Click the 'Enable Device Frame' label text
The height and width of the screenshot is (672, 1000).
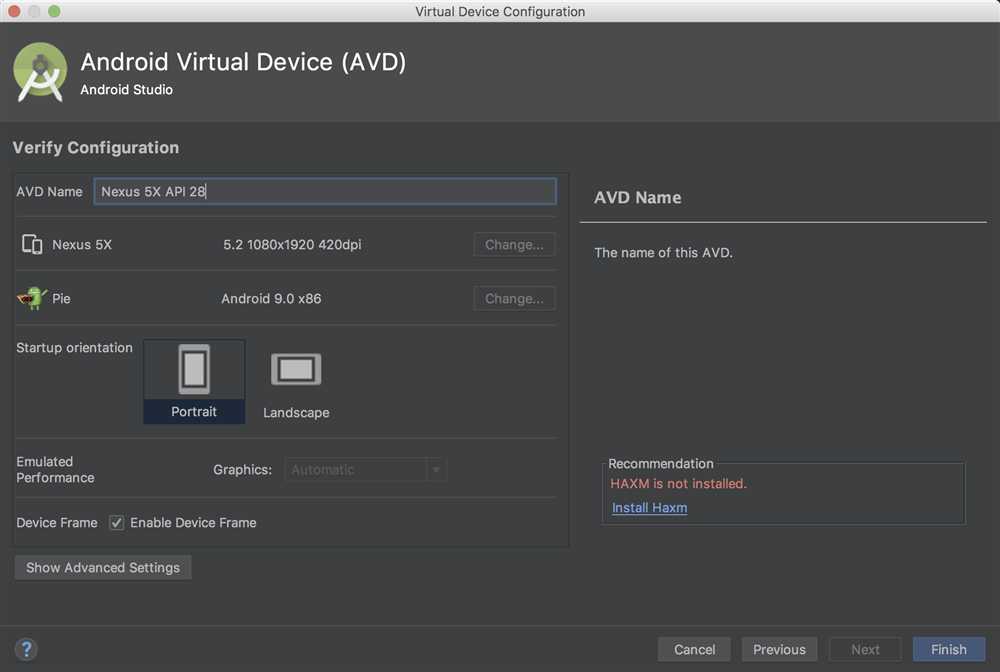click(193, 523)
